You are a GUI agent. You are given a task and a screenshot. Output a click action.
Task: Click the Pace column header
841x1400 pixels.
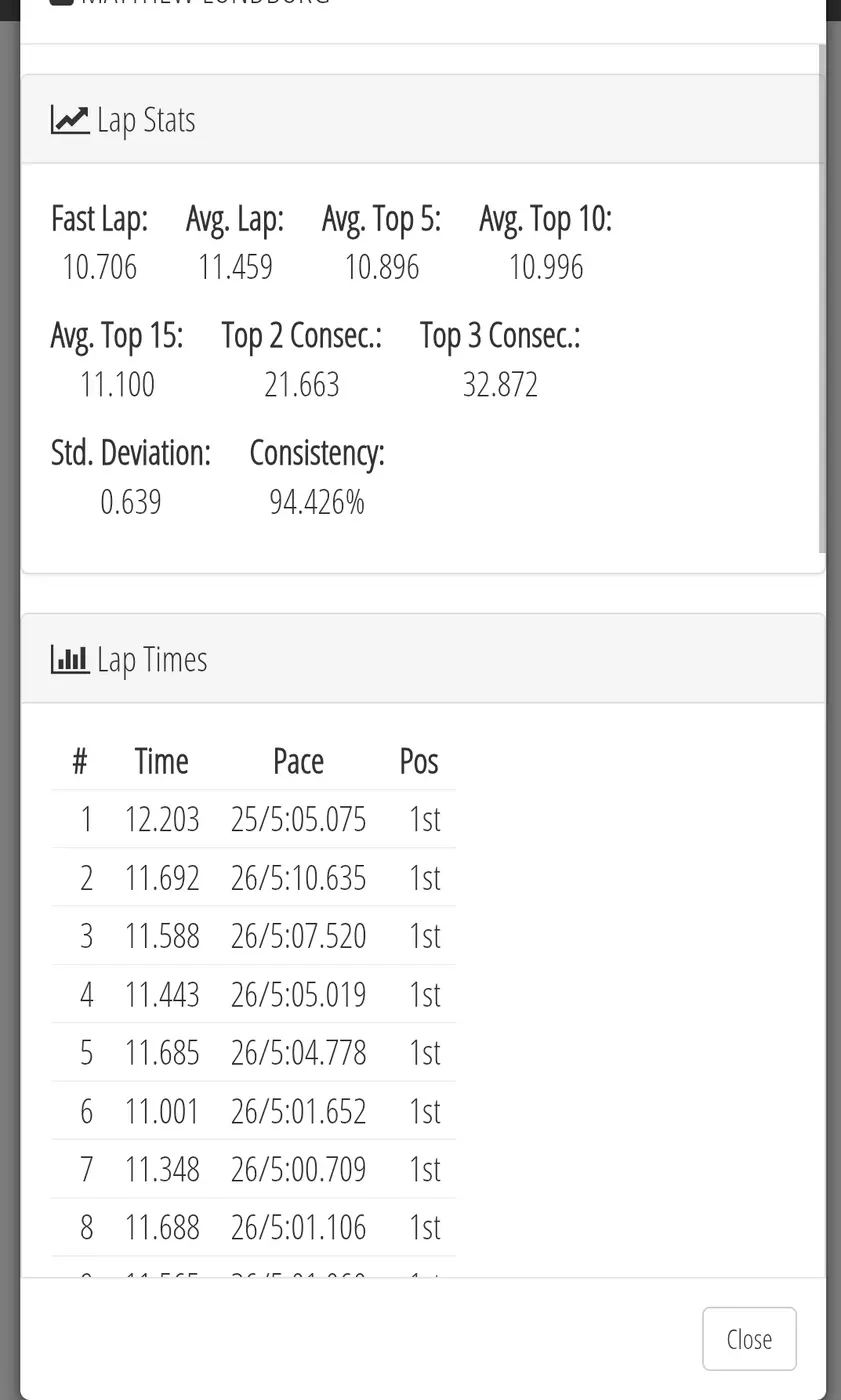point(298,761)
